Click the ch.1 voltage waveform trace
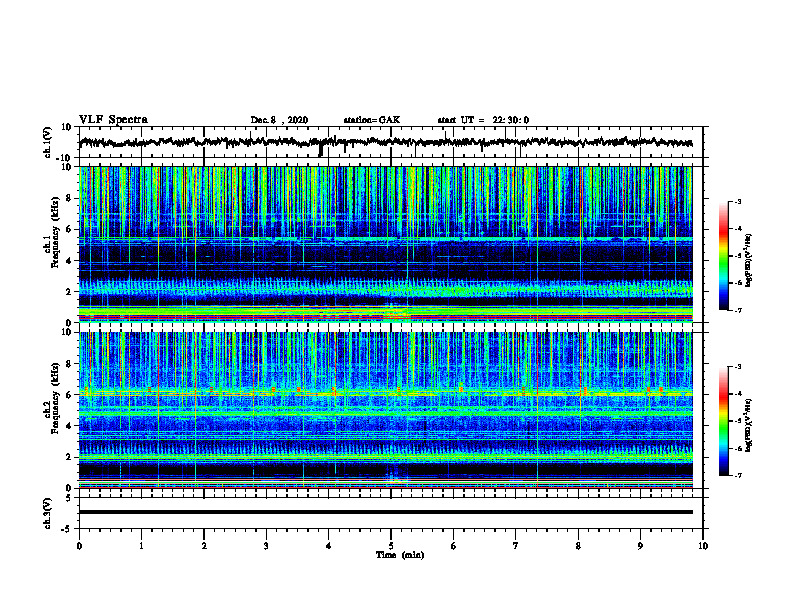This screenshot has height=612, width=792. 386,142
